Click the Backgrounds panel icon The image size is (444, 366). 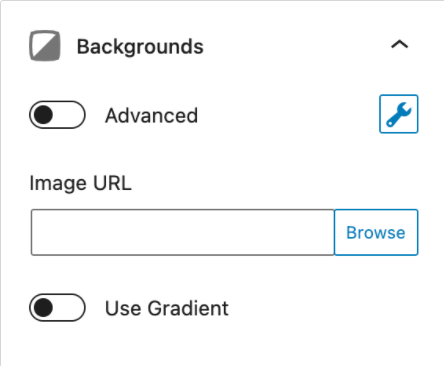[45, 46]
